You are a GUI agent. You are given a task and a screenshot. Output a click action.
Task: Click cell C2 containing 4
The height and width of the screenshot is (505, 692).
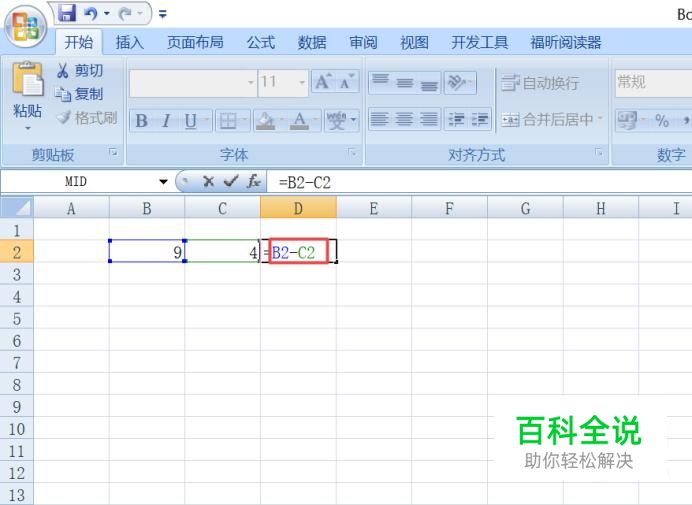point(222,251)
